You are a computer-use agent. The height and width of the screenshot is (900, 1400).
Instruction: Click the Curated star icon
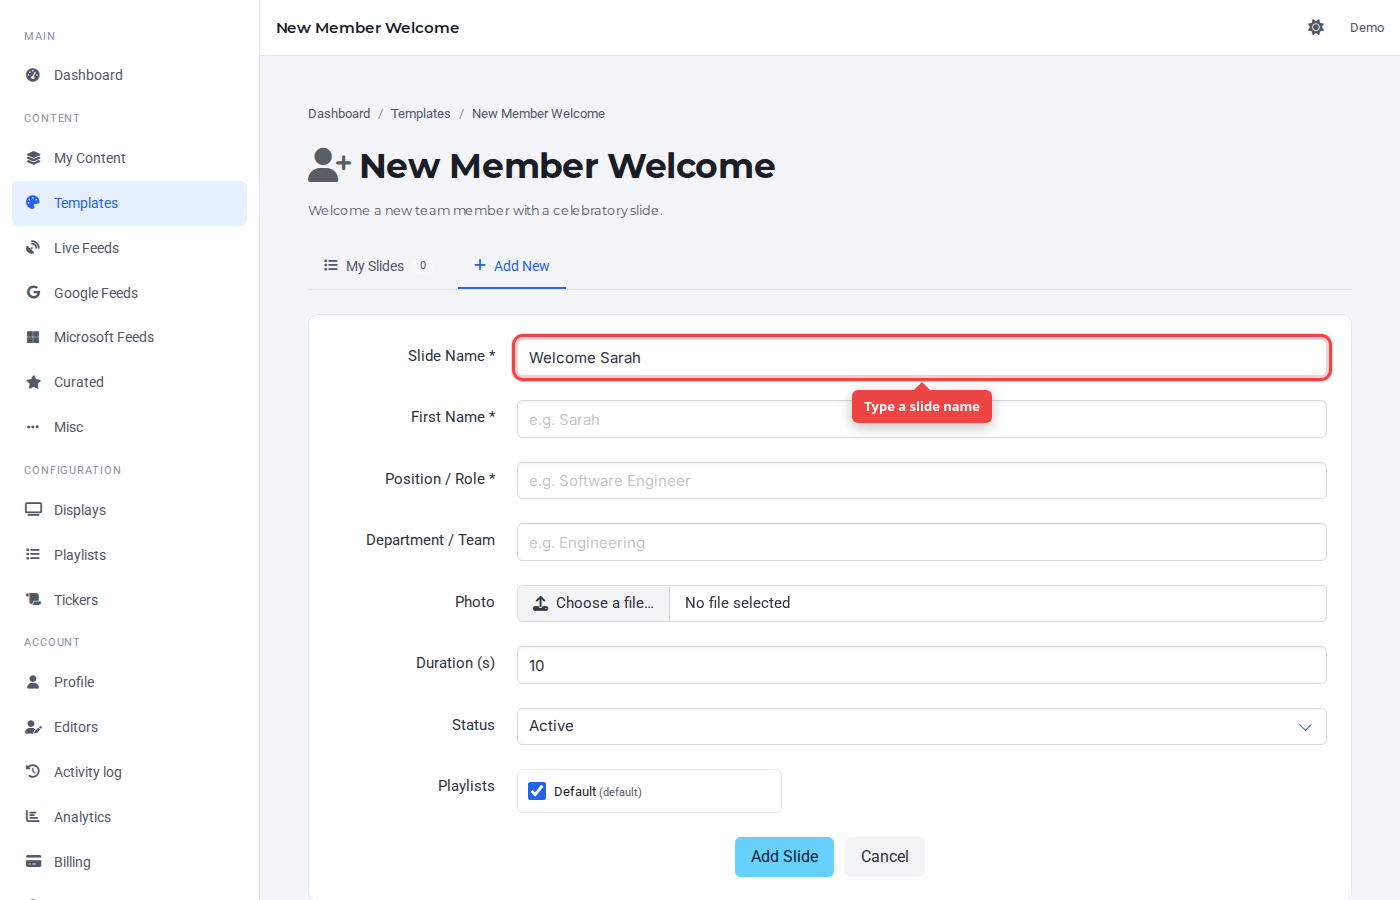(33, 382)
